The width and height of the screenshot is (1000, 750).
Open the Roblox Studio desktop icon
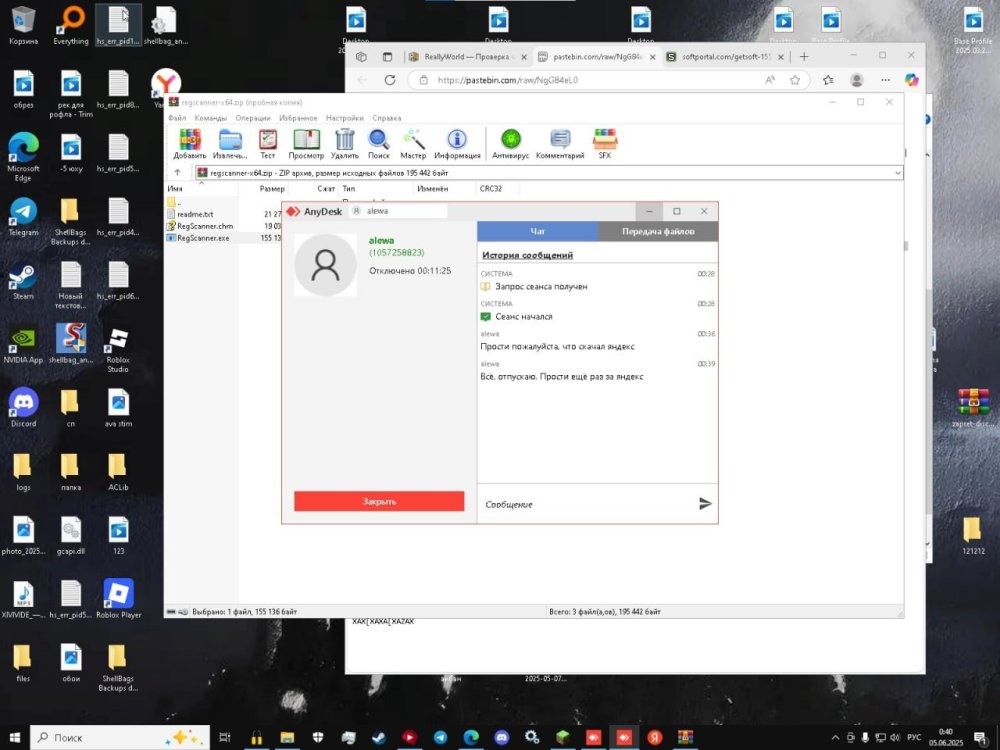point(118,349)
